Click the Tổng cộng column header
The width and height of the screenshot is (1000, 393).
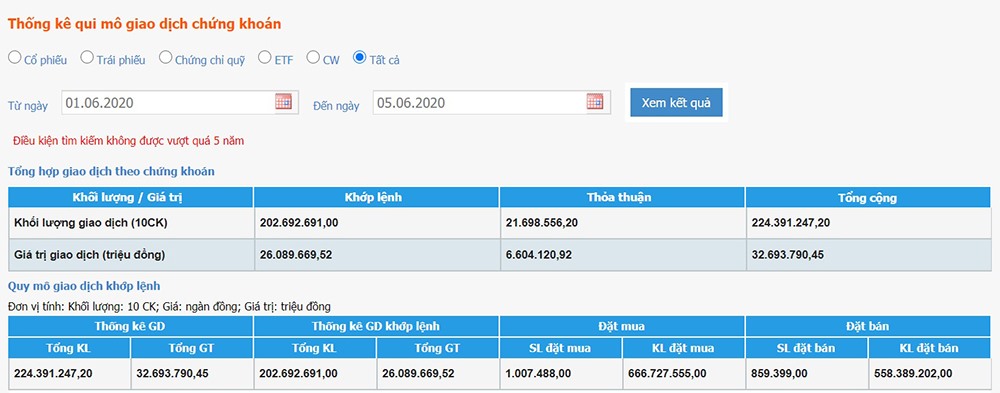868,198
